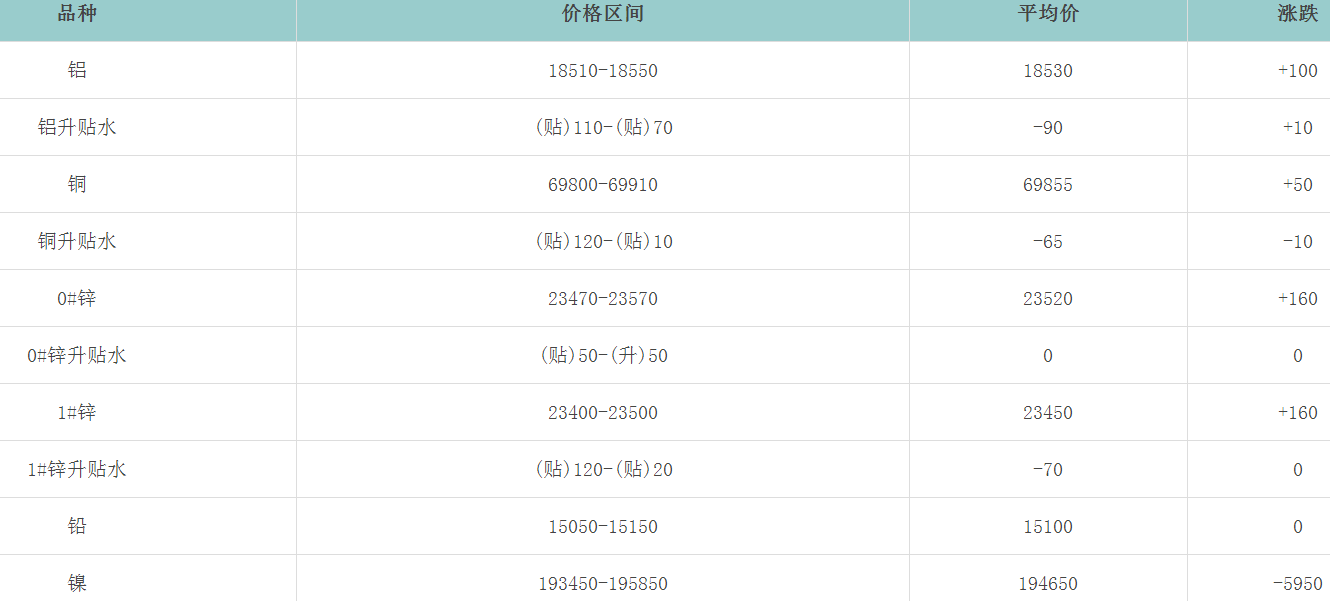Select the nickel change value -5950
This screenshot has width=1330, height=601.
point(1297,584)
